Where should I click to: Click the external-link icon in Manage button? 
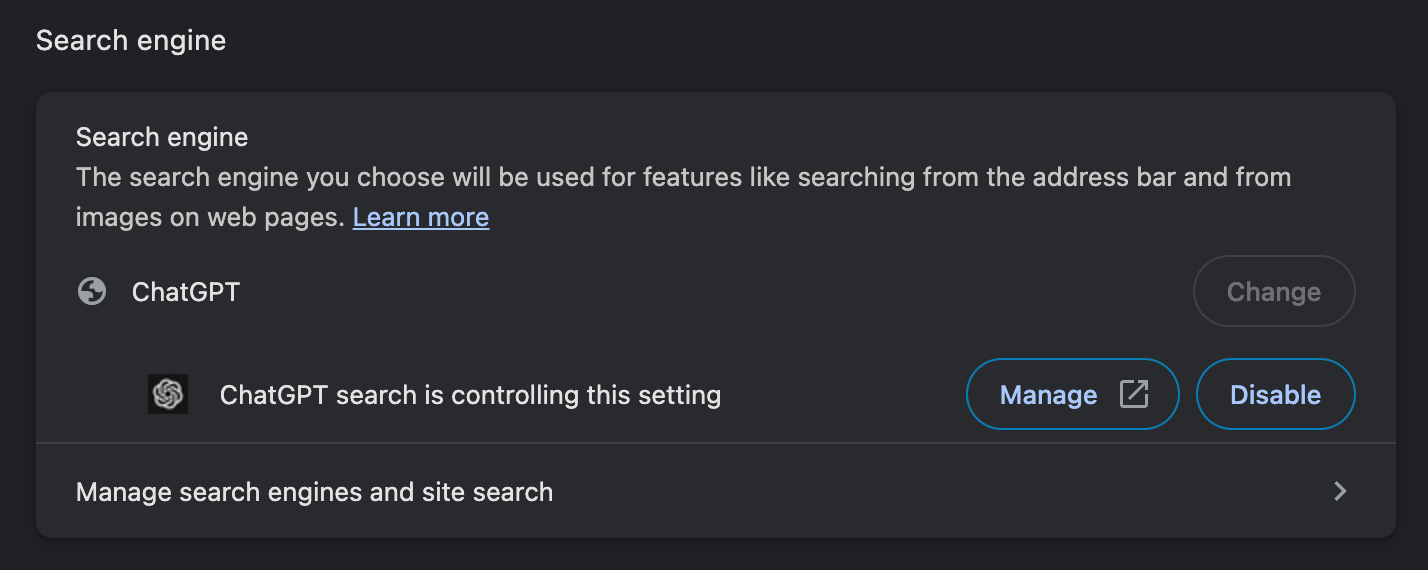point(1133,394)
